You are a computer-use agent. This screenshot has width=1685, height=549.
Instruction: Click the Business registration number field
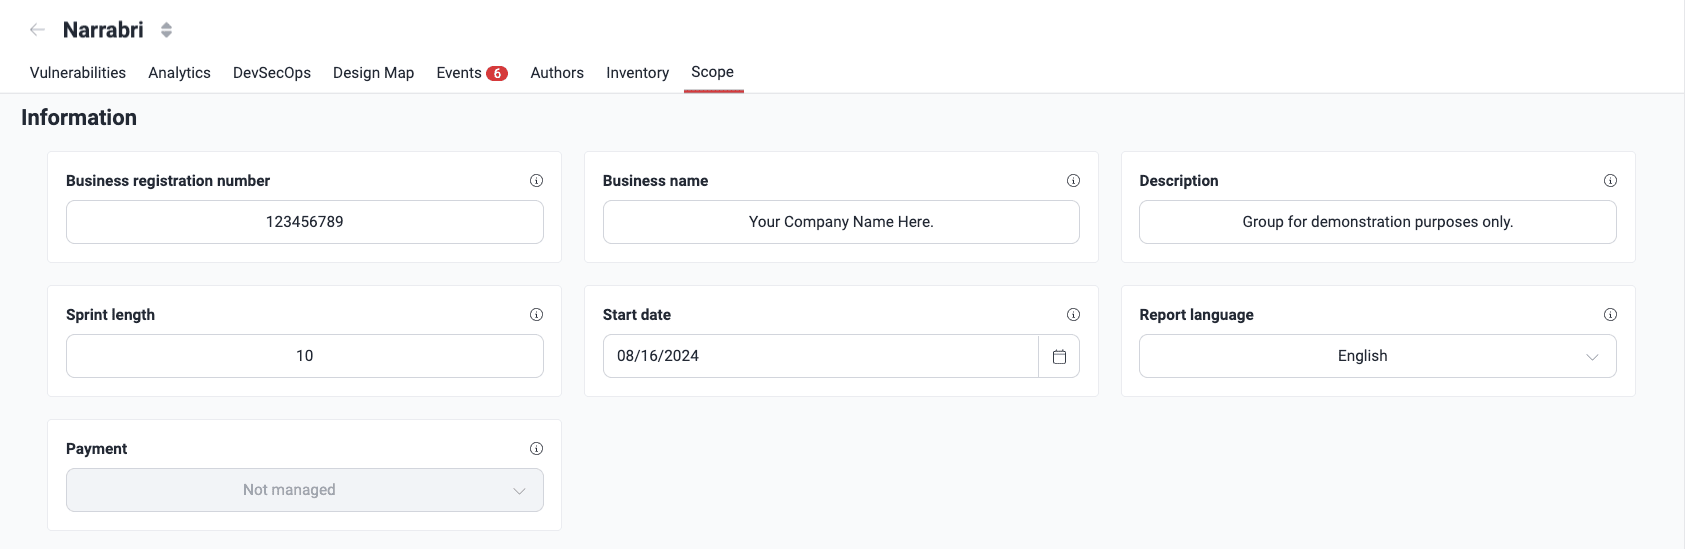pos(304,222)
